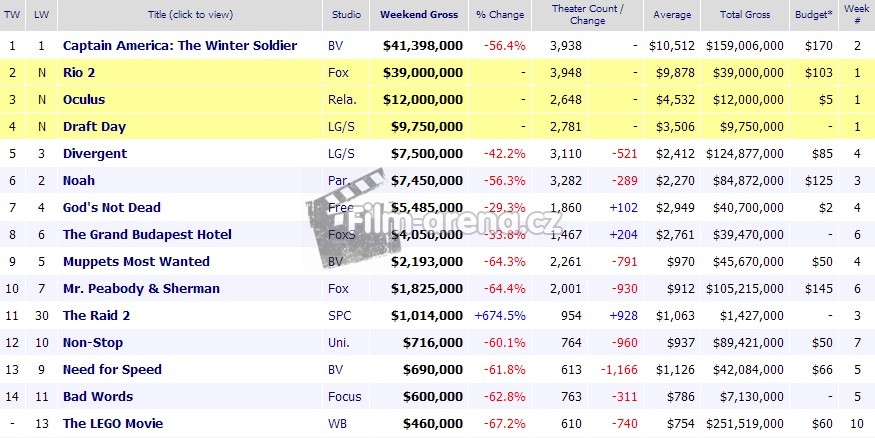Open the Draft Day movie page

pos(92,127)
